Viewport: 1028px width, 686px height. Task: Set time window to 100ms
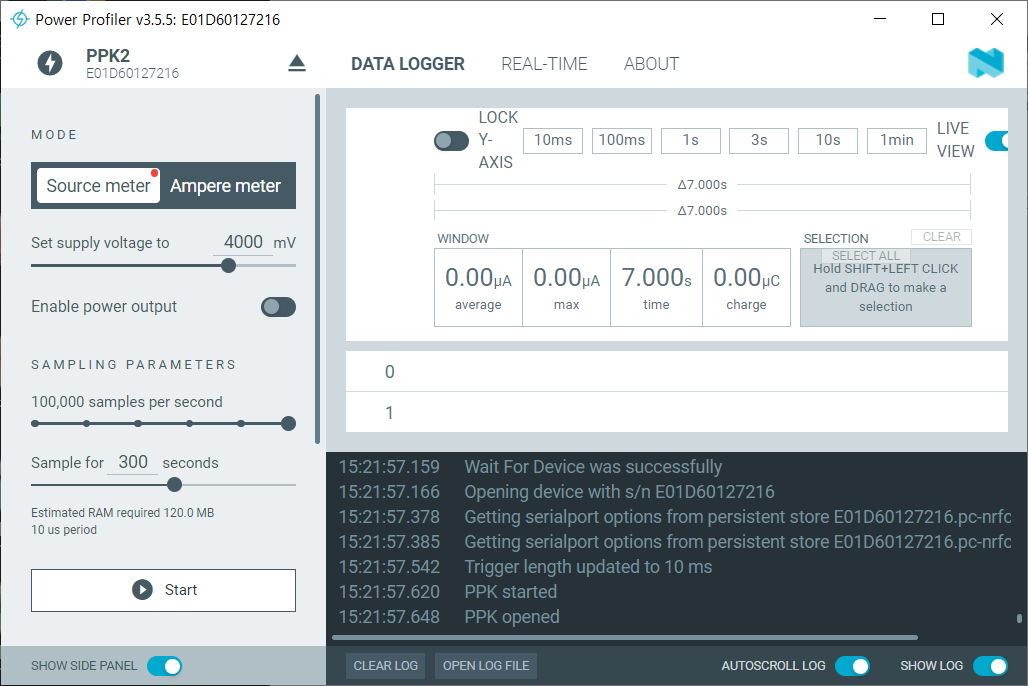(622, 140)
